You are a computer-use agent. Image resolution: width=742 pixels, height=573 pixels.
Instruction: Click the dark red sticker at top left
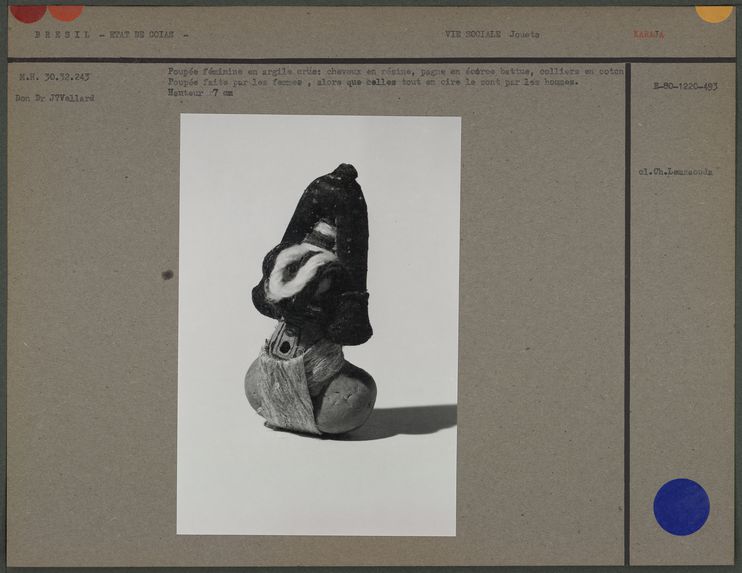click(x=28, y=12)
